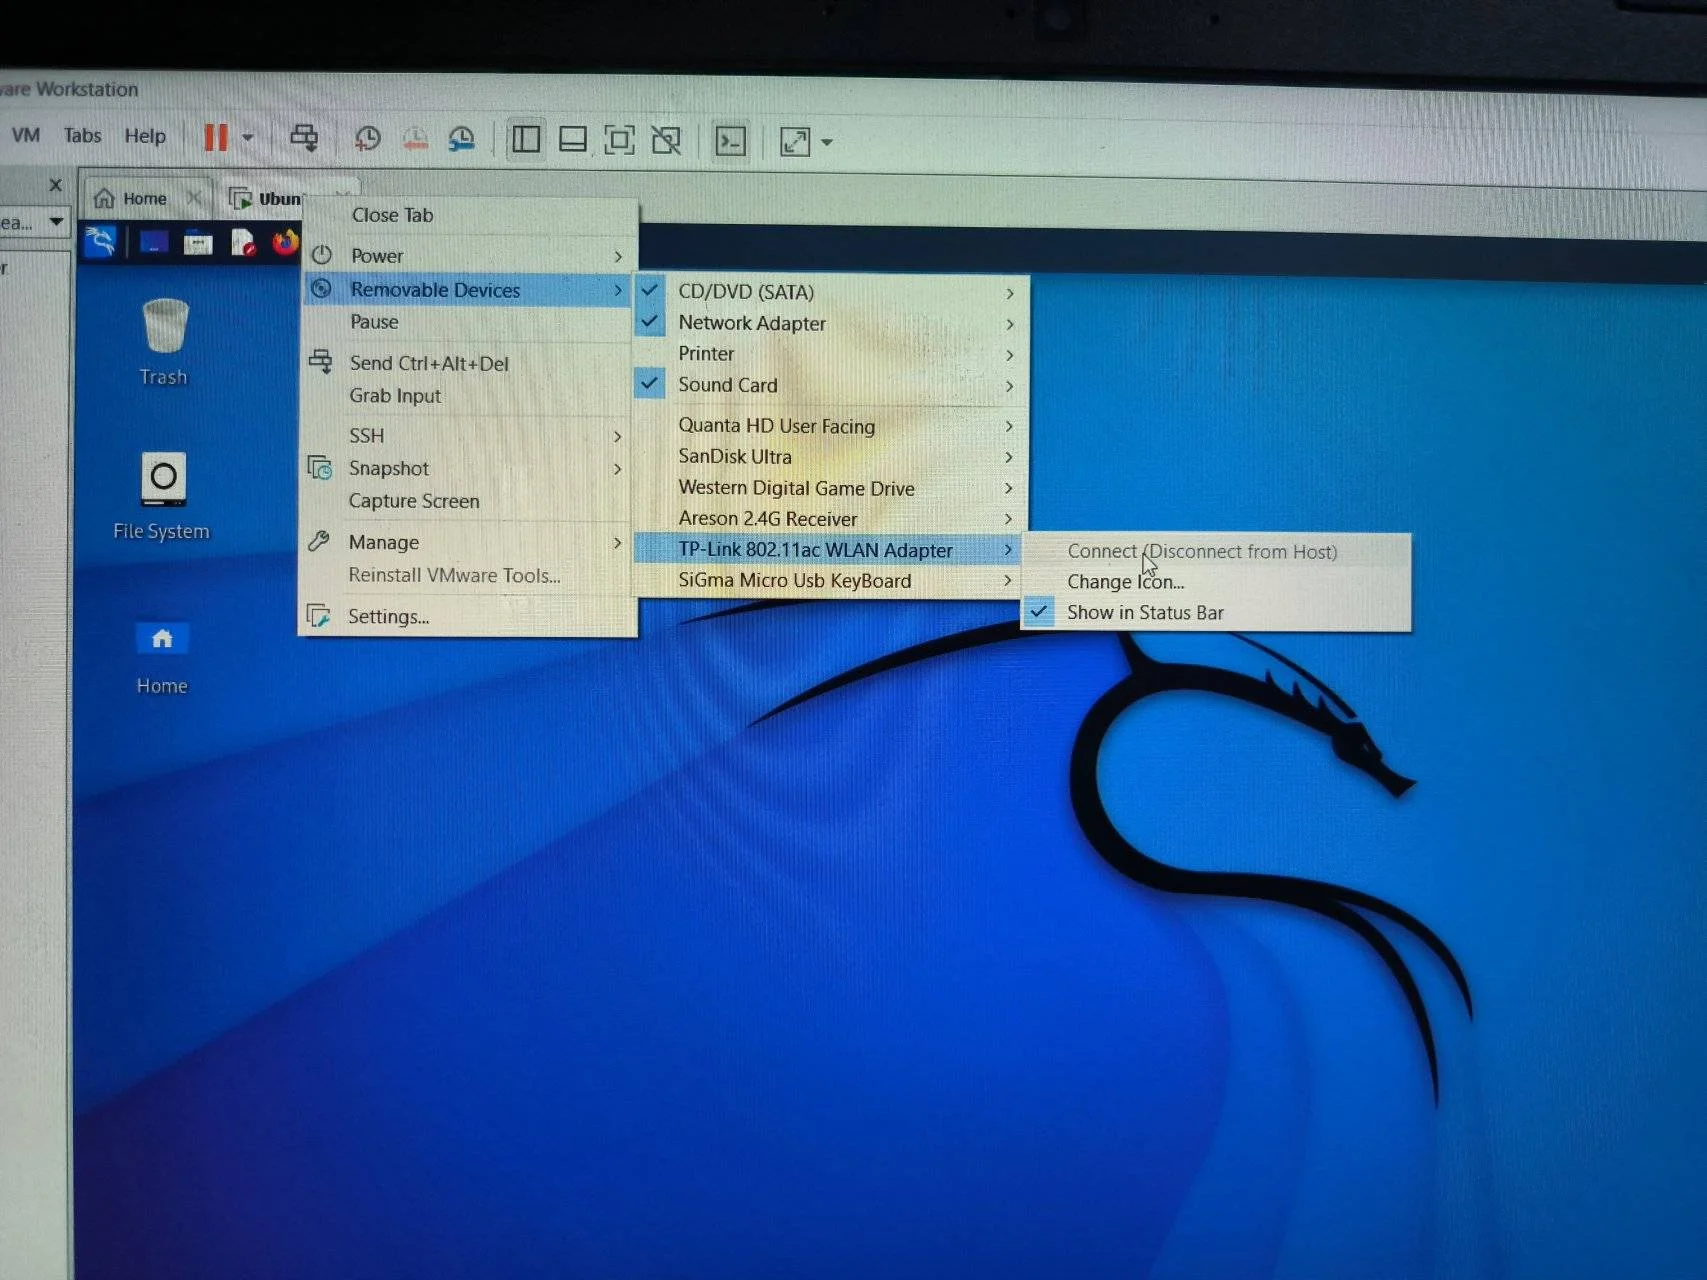
Task: Select the Ubuntu virtual machine tab
Action: [267, 199]
